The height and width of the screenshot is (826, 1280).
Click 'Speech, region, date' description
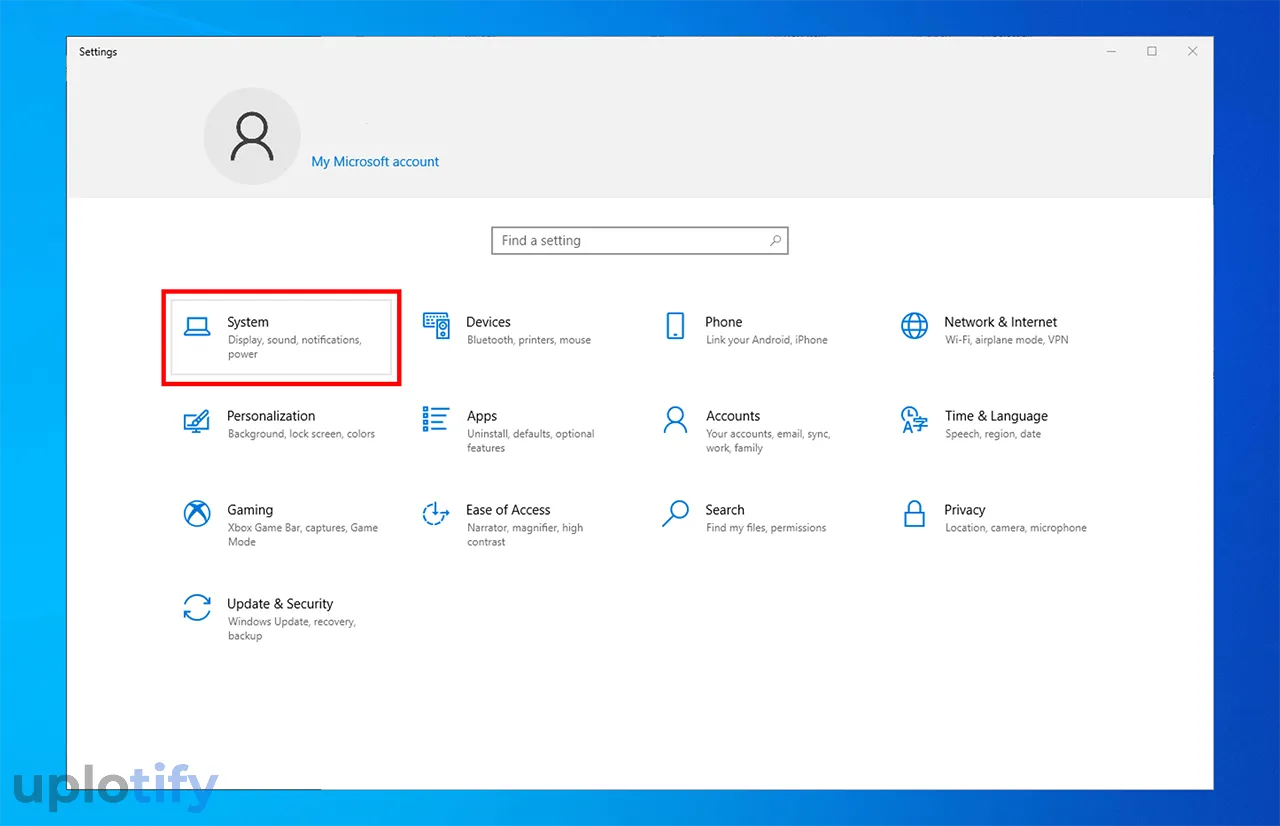pos(993,434)
